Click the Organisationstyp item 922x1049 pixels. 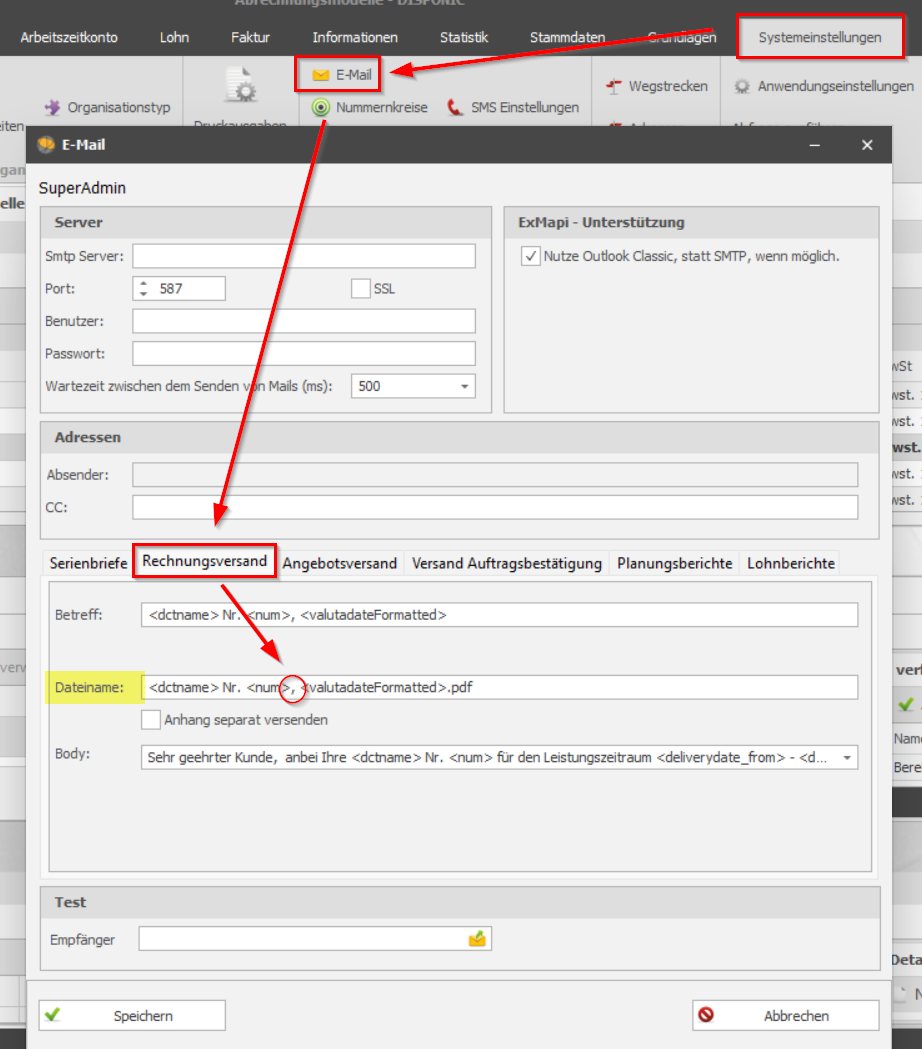(107, 107)
